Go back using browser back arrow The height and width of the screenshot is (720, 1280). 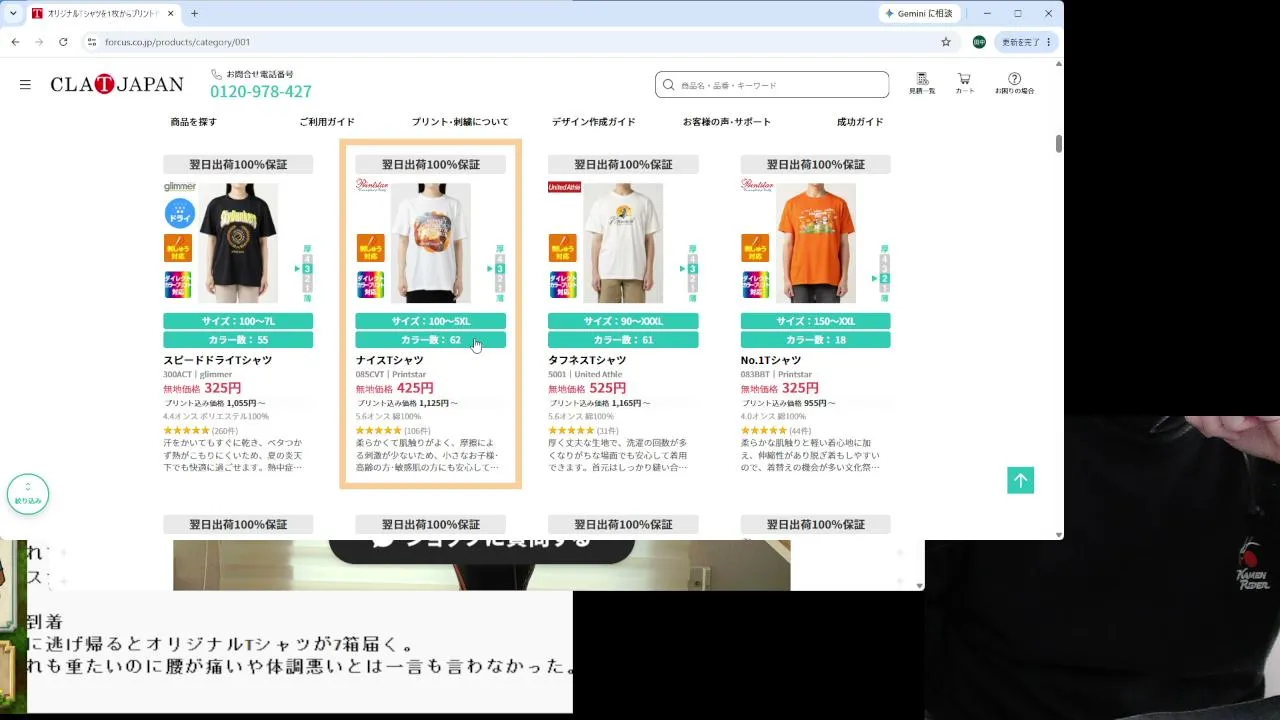15,42
